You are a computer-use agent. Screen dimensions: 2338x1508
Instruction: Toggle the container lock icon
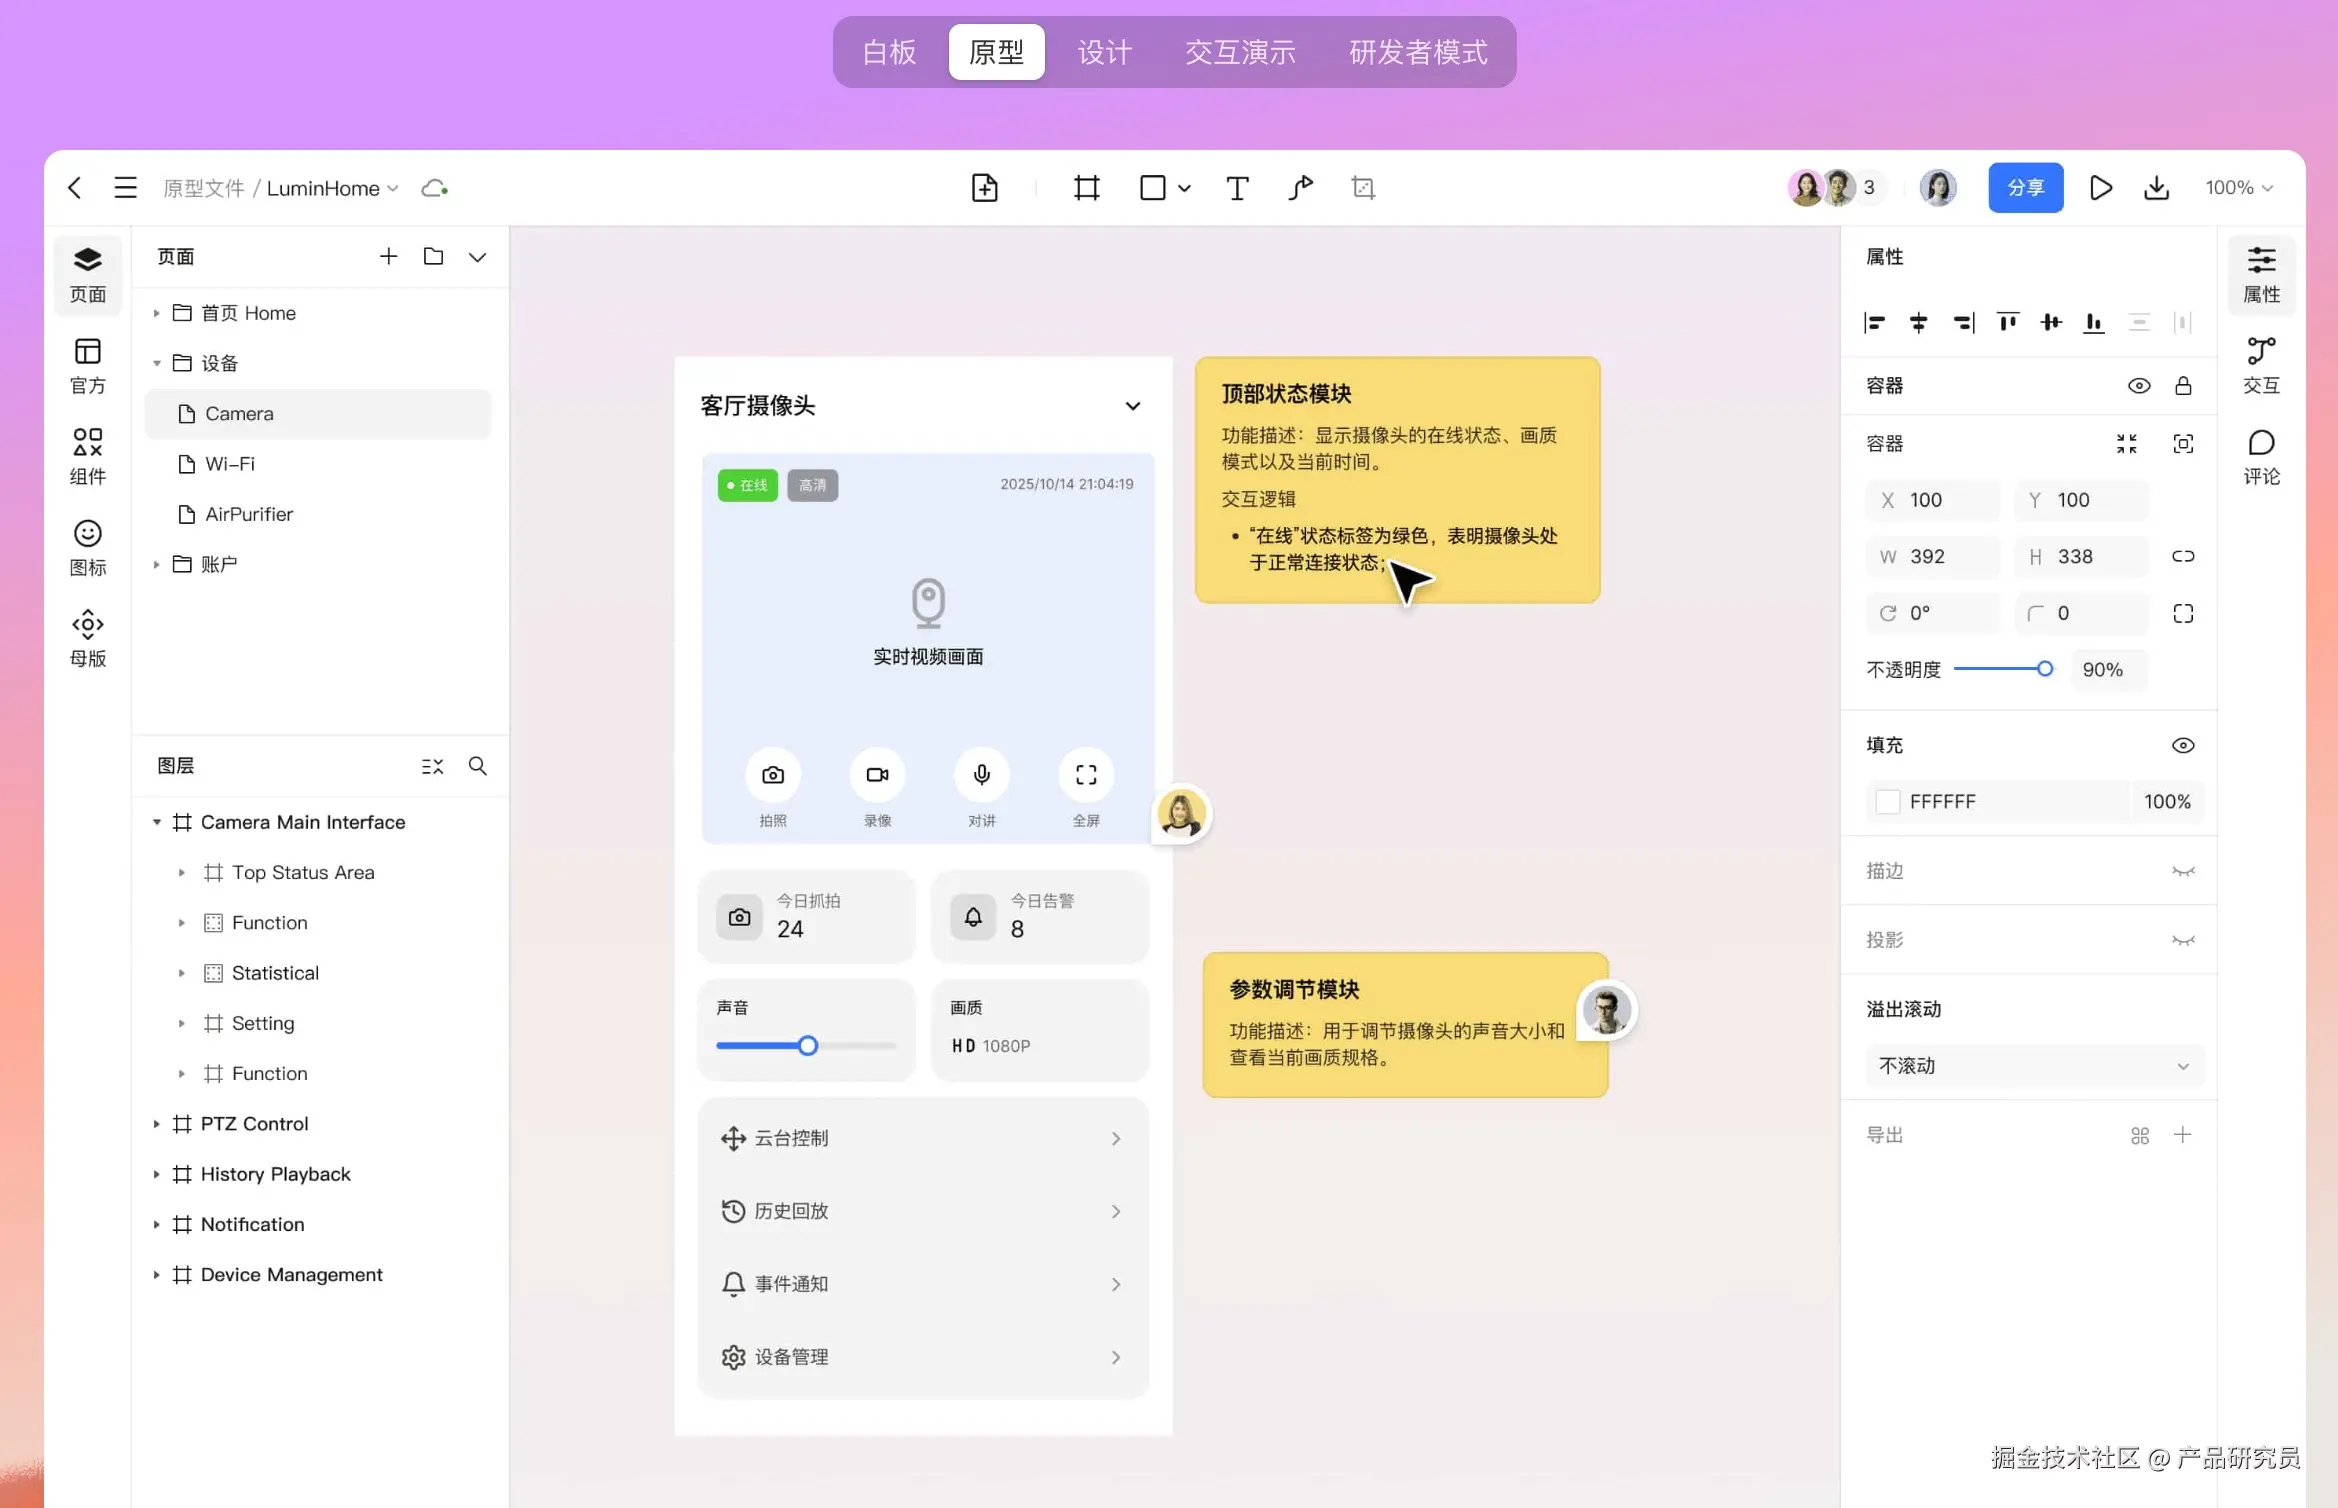[2183, 386]
